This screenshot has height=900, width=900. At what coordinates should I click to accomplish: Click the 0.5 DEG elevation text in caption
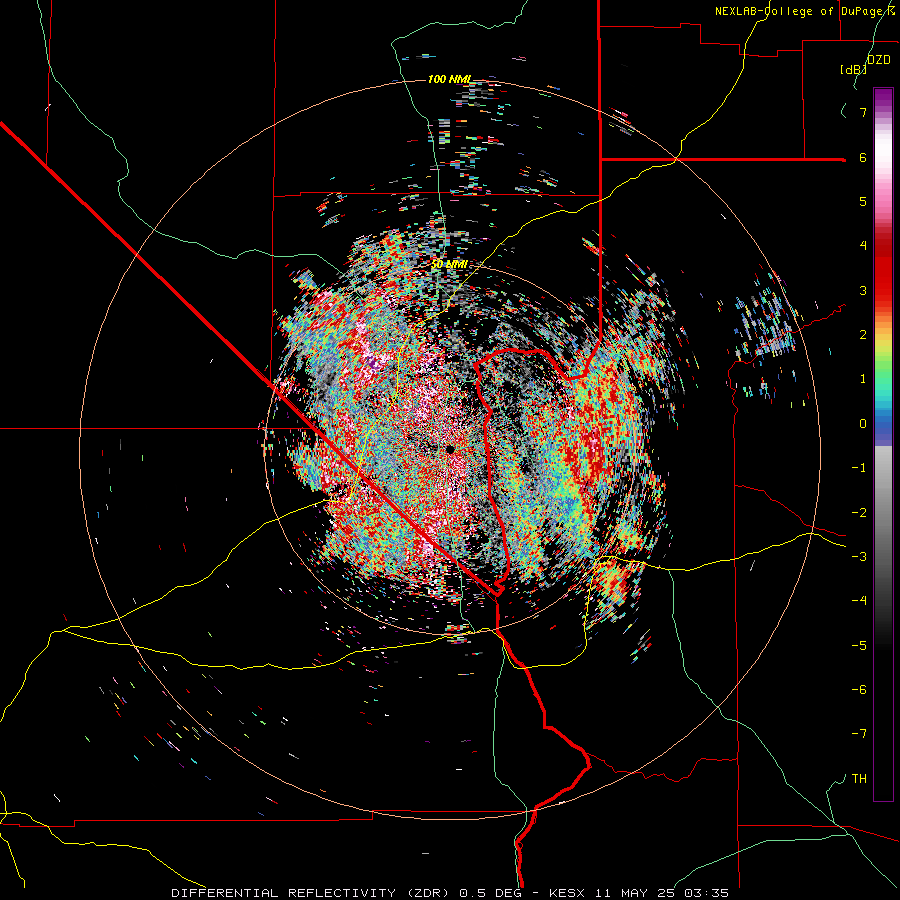pos(491,893)
